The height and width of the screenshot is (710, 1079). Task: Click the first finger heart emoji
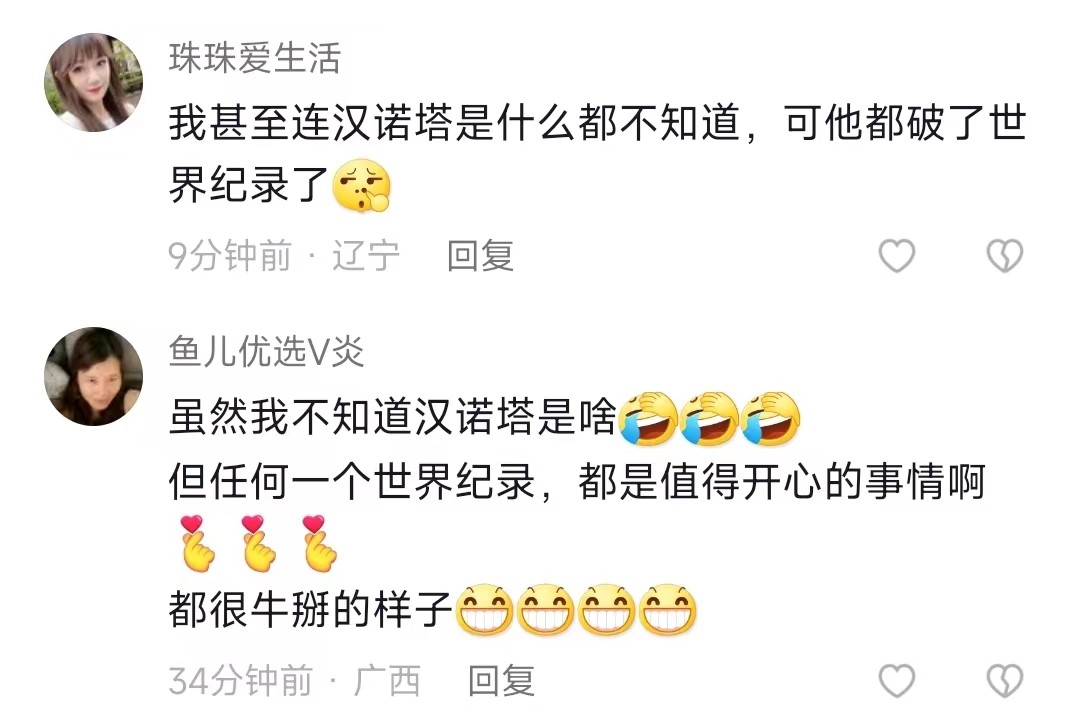pyautogui.click(x=198, y=543)
